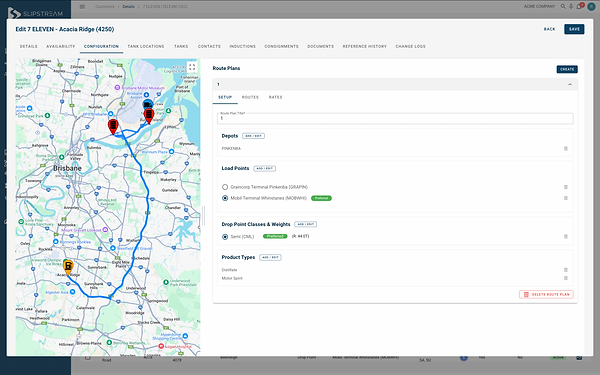Screen dimensions: 600x375
Task: Click the Route Plan Title input field
Action: coord(395,118)
